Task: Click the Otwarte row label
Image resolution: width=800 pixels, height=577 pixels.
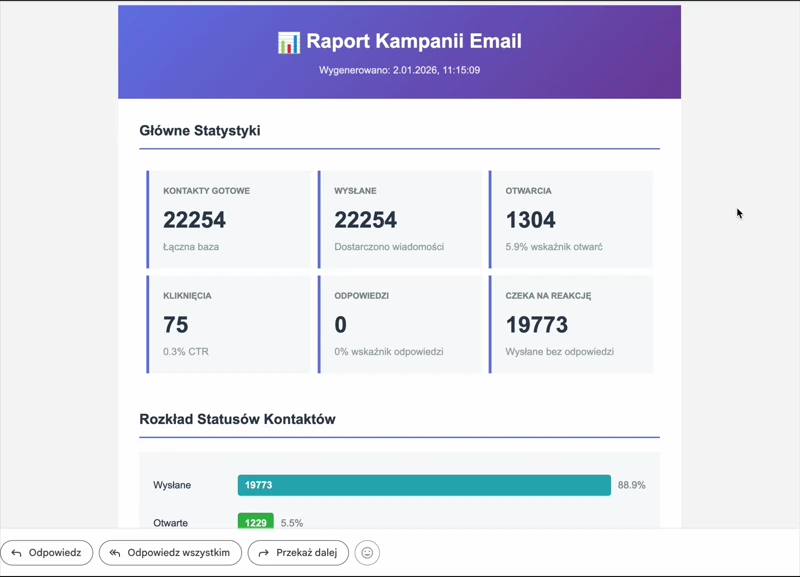Action: (171, 523)
